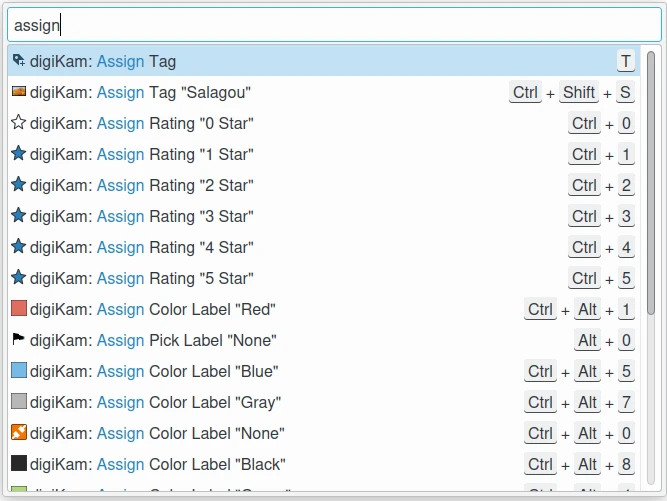Select the red color label swatch
667x501 pixels.
18,309
